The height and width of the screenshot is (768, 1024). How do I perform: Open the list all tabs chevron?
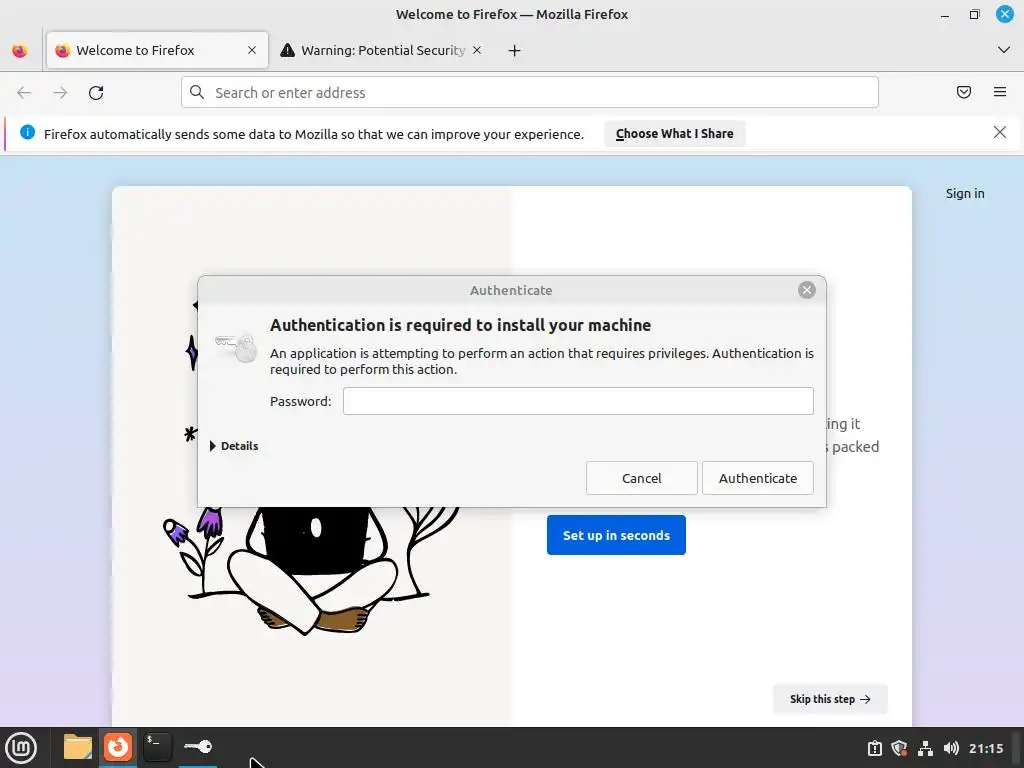pos(1004,50)
